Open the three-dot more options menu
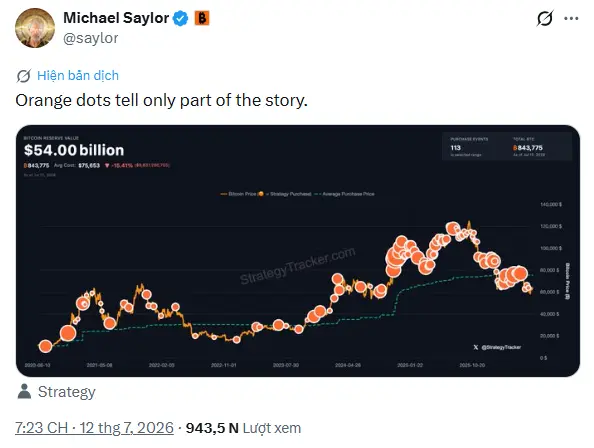Screen dimensions: 594x448 571,19
